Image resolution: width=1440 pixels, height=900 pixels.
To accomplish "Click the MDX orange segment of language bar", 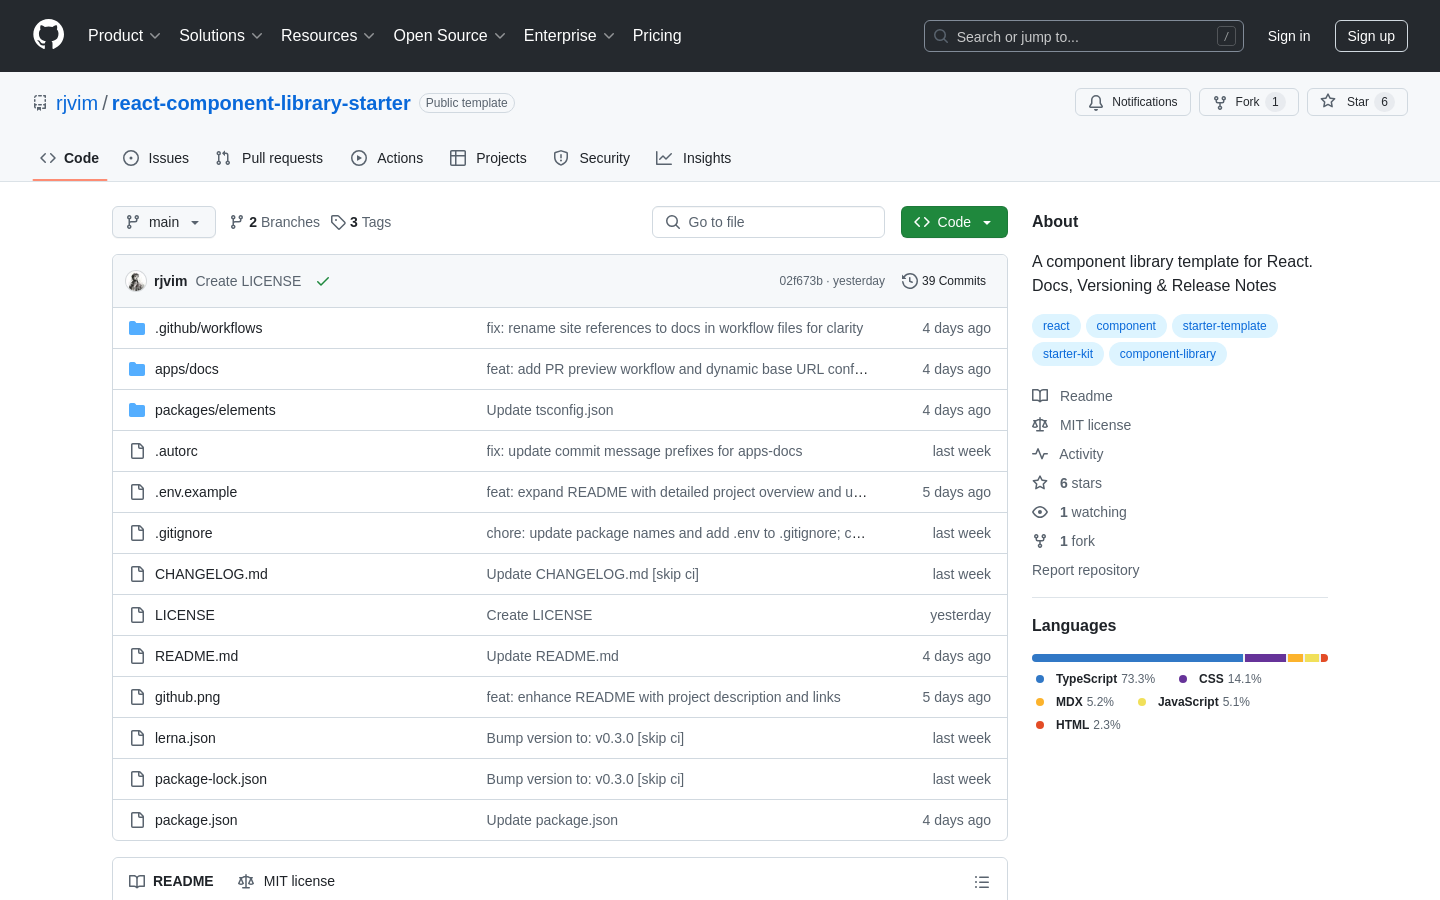I will (1296, 658).
